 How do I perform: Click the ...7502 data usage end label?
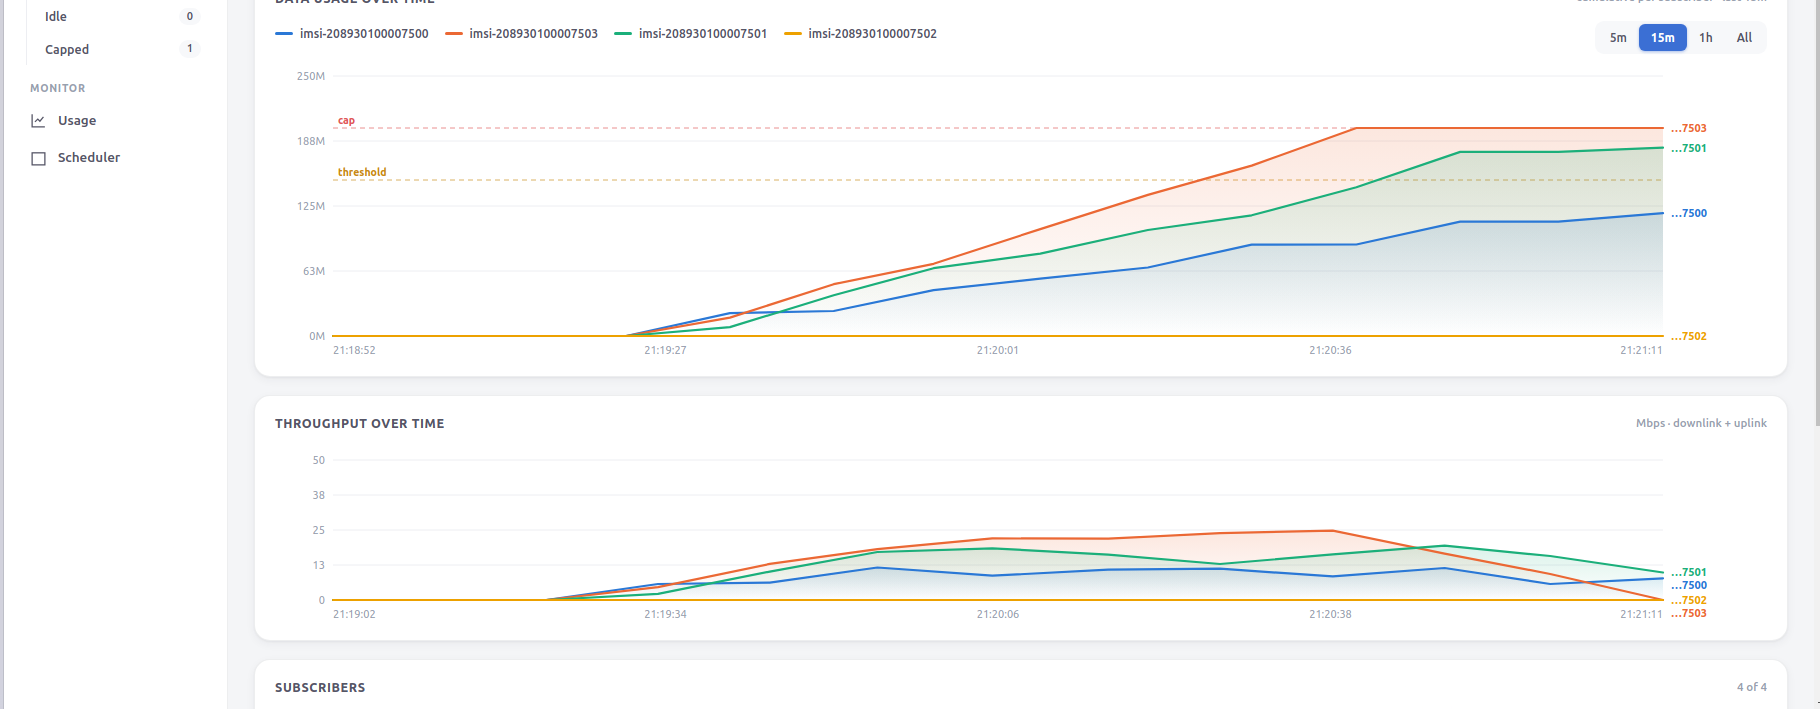[x=1689, y=336]
